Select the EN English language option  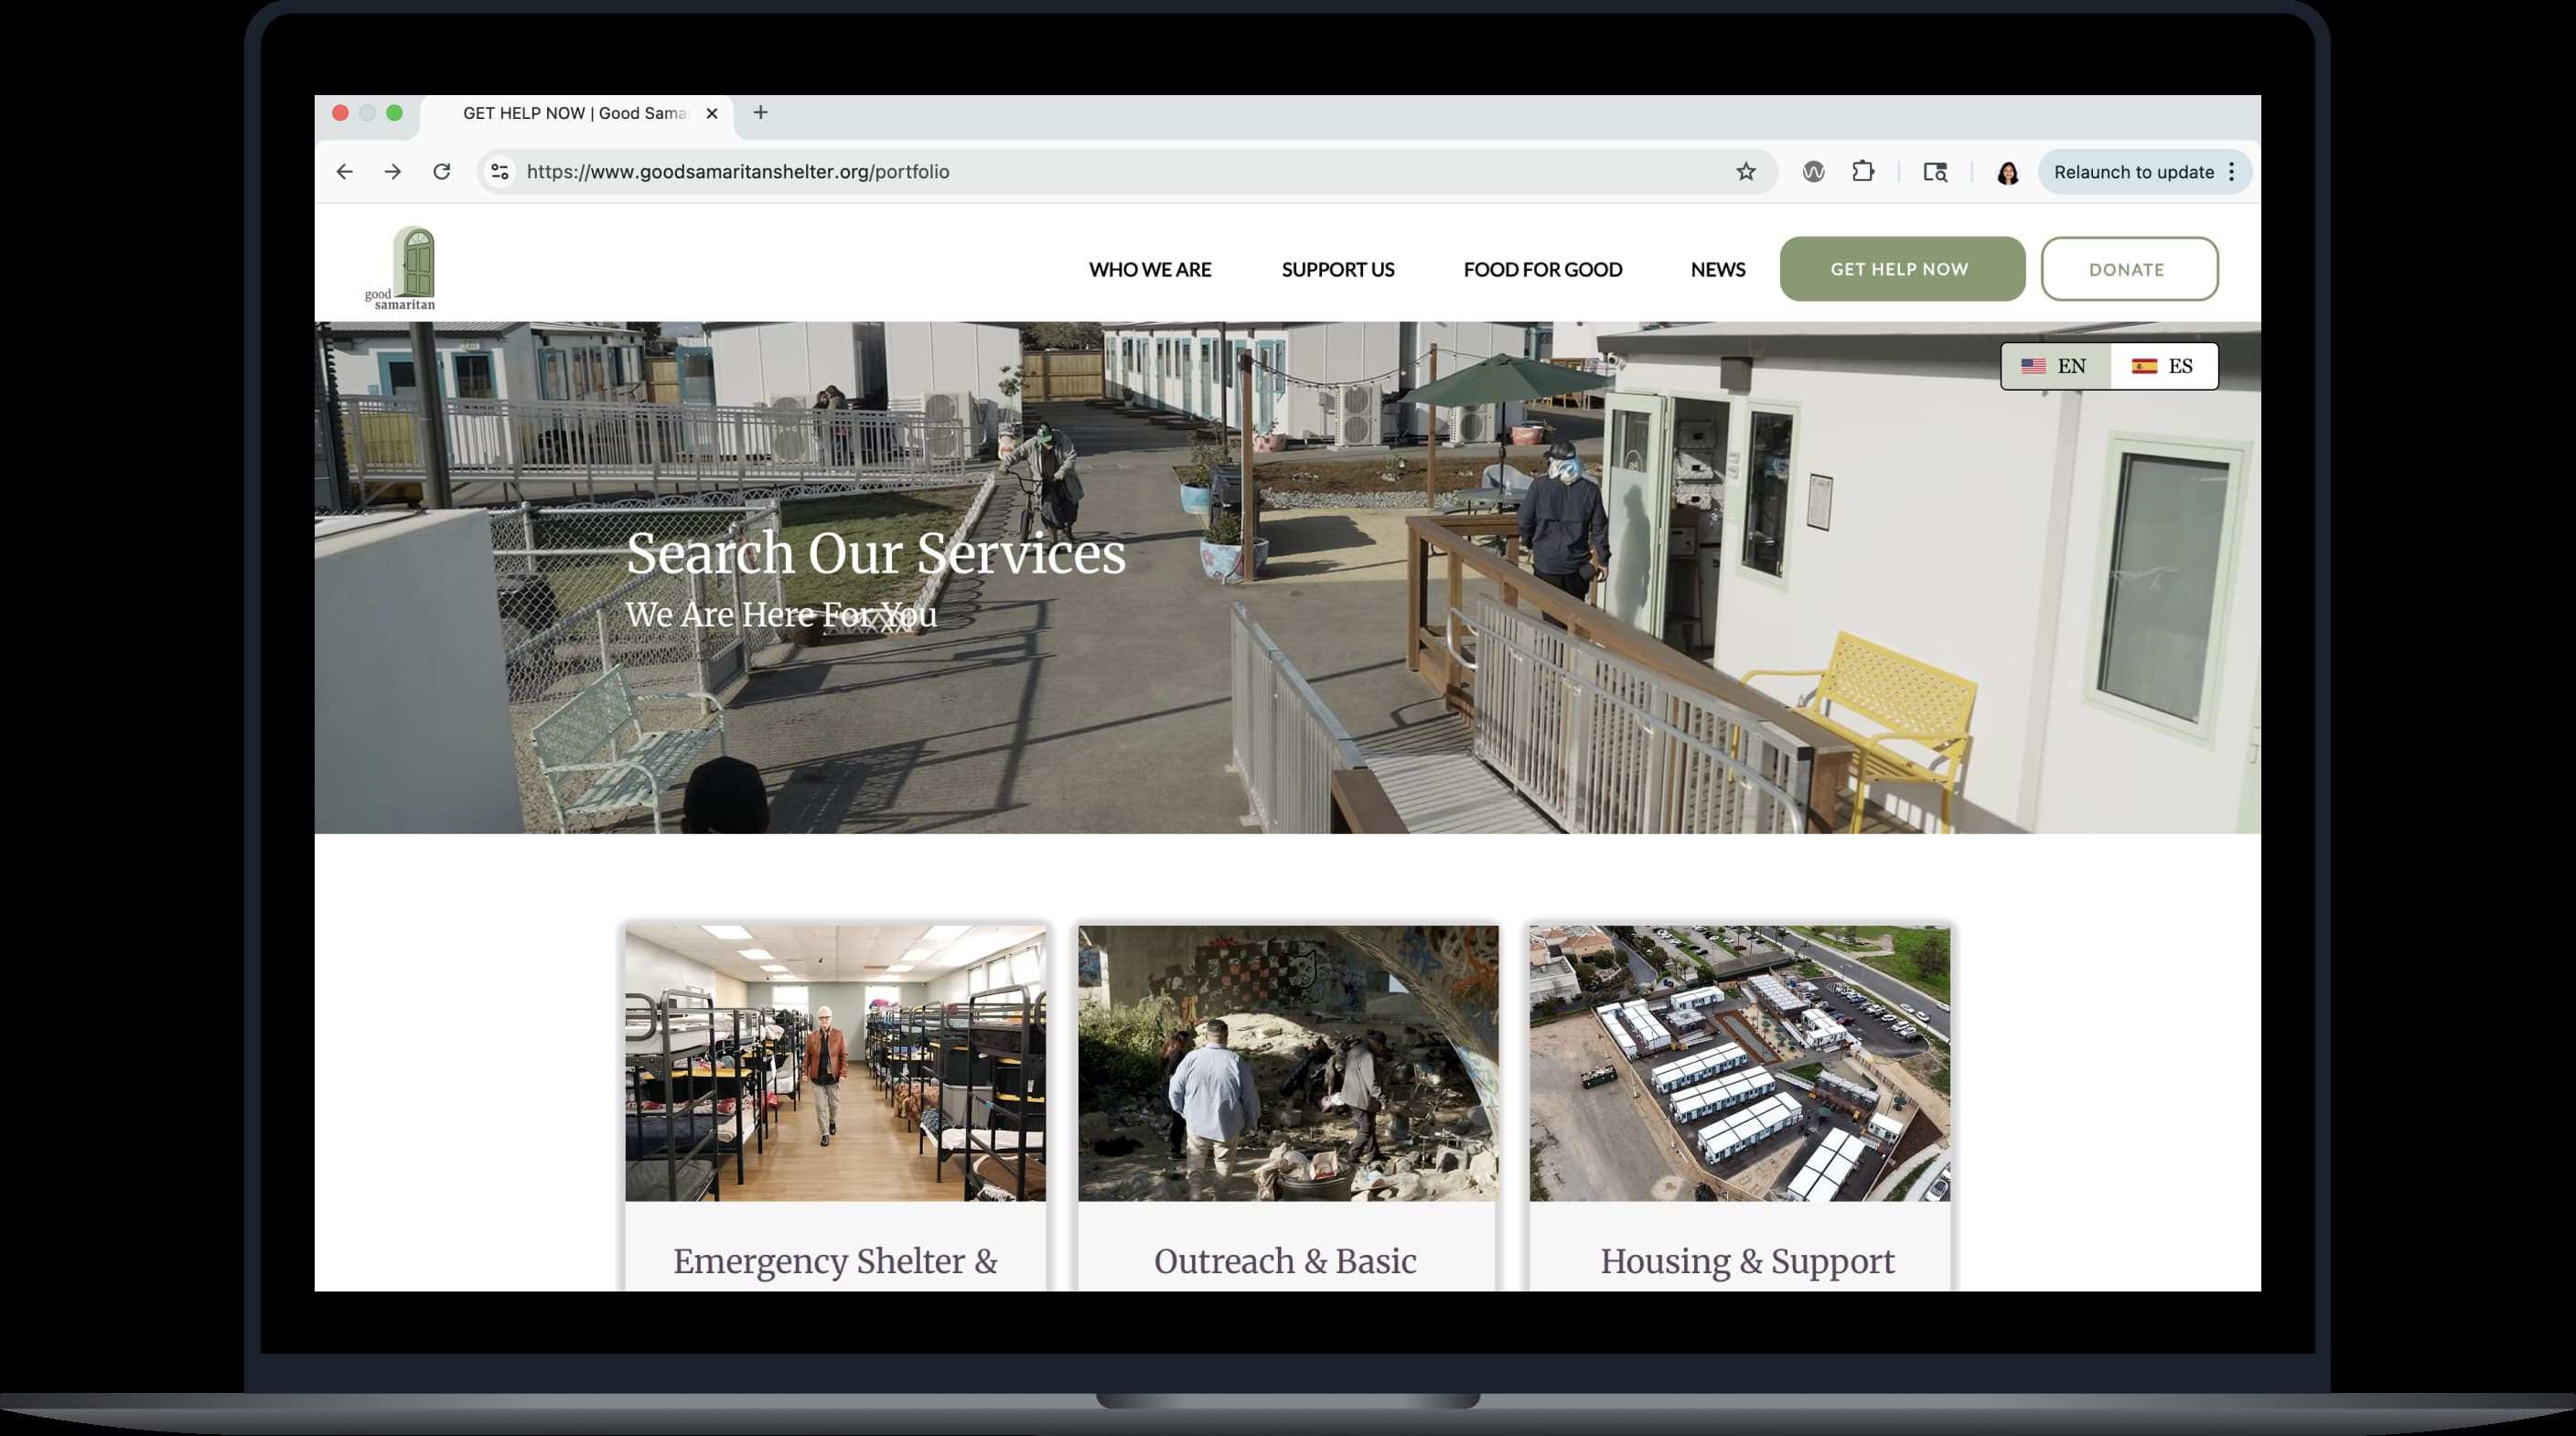click(2054, 366)
